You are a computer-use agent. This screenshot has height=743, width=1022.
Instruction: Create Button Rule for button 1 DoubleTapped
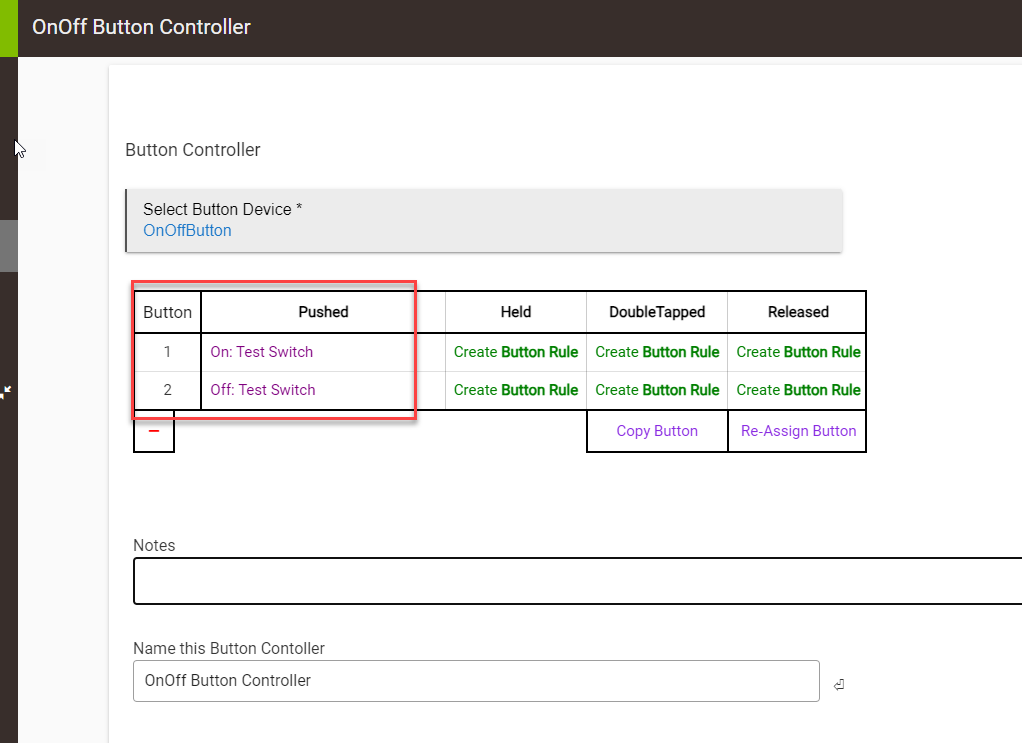coord(657,352)
